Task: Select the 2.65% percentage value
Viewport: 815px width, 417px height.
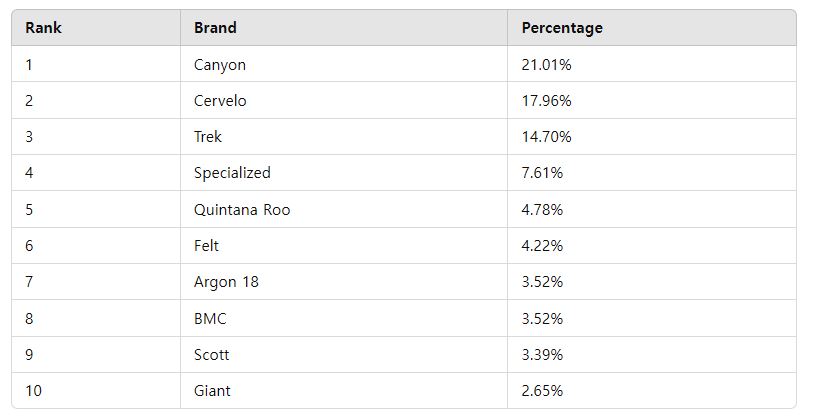Action: pos(542,391)
